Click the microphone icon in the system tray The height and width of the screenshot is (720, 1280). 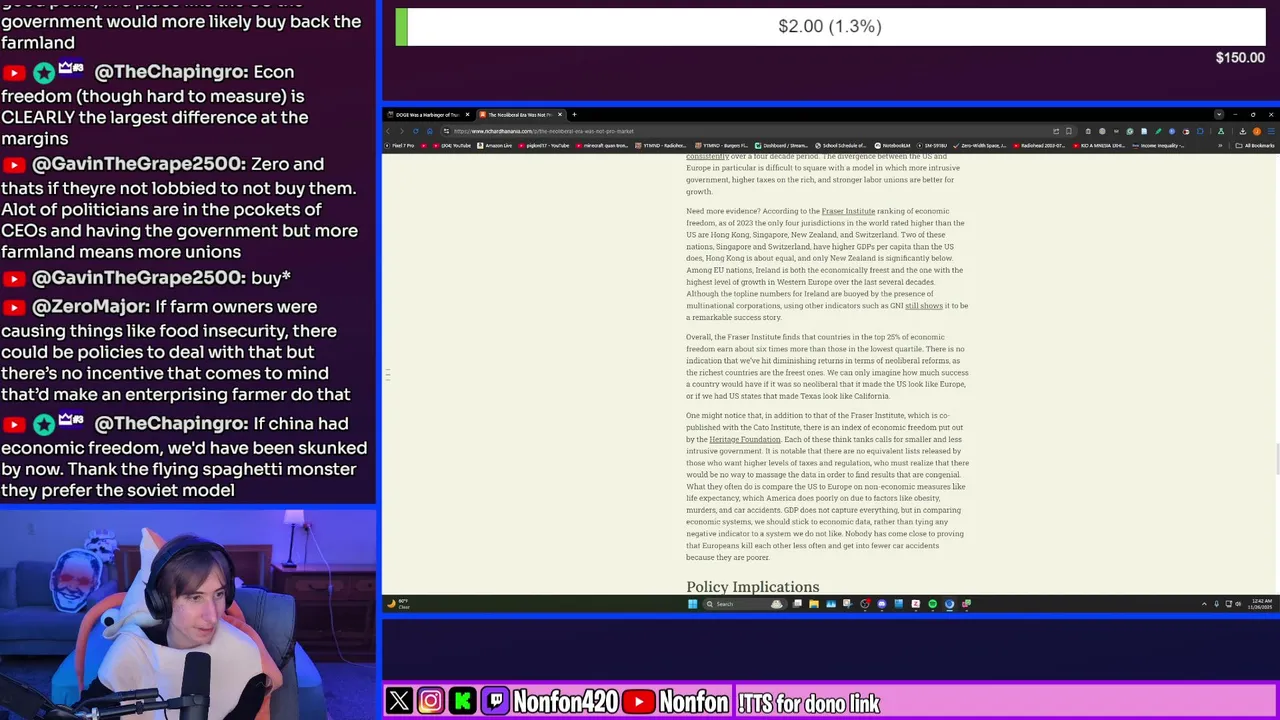click(1216, 604)
